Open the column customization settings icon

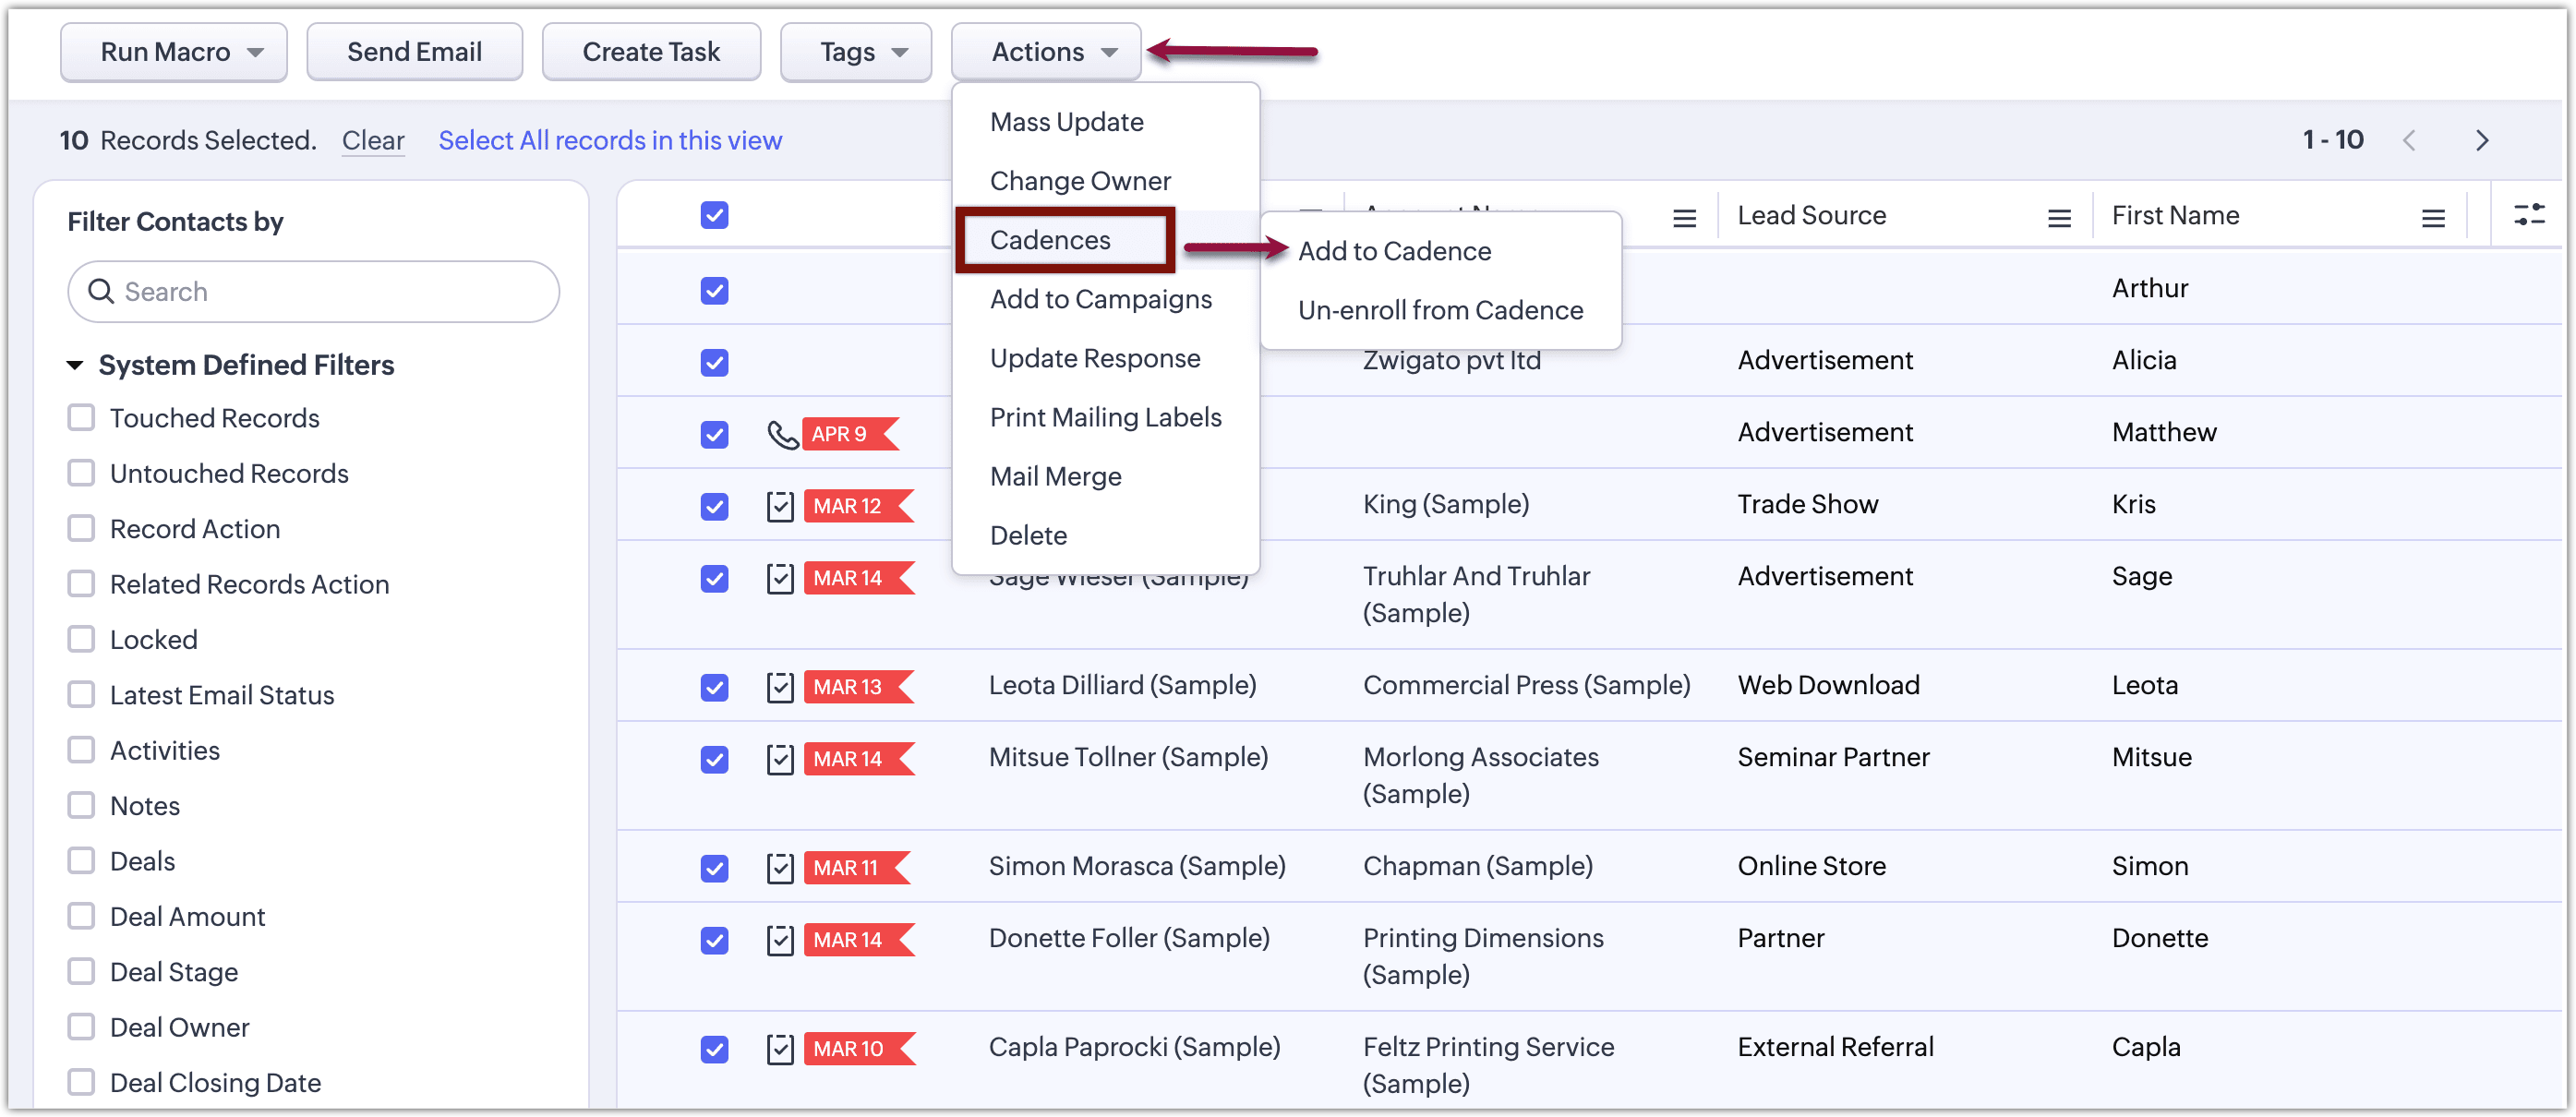(2528, 214)
